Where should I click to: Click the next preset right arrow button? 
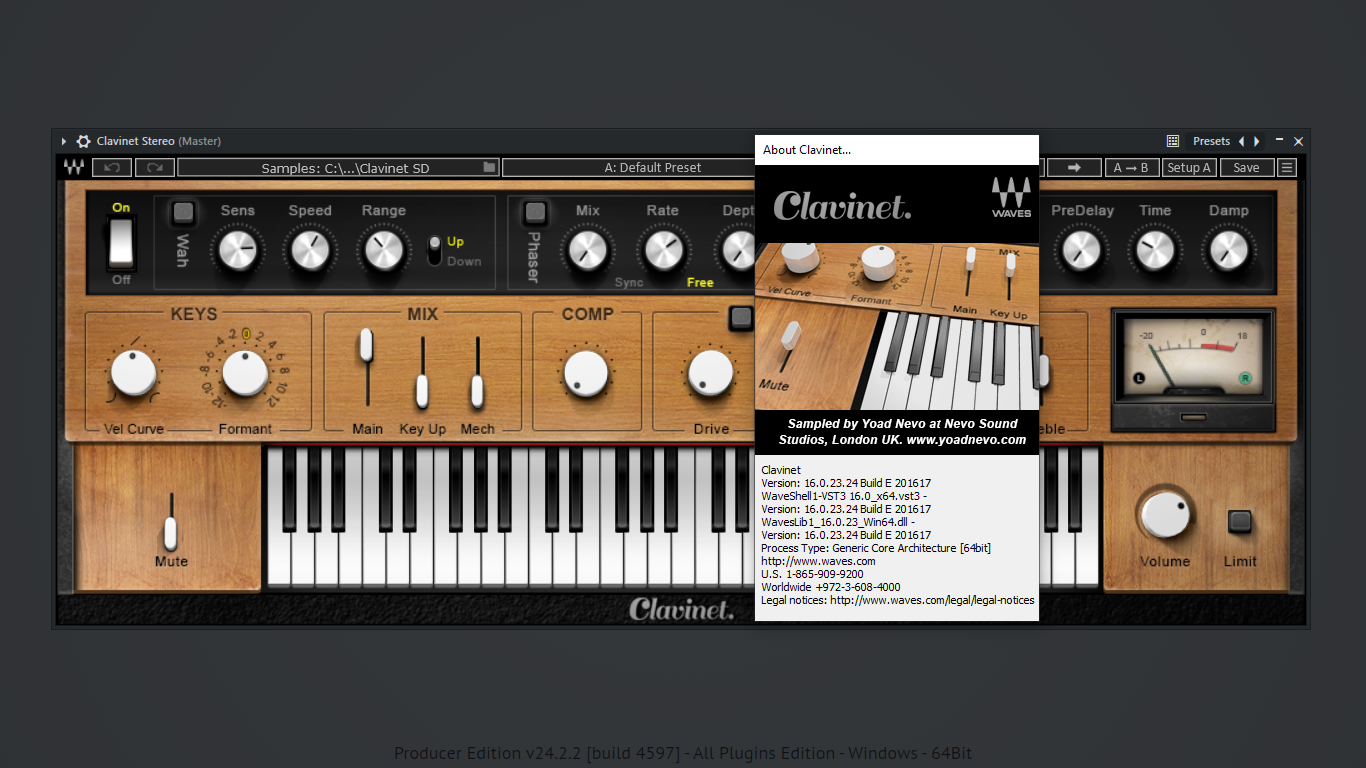1257,142
